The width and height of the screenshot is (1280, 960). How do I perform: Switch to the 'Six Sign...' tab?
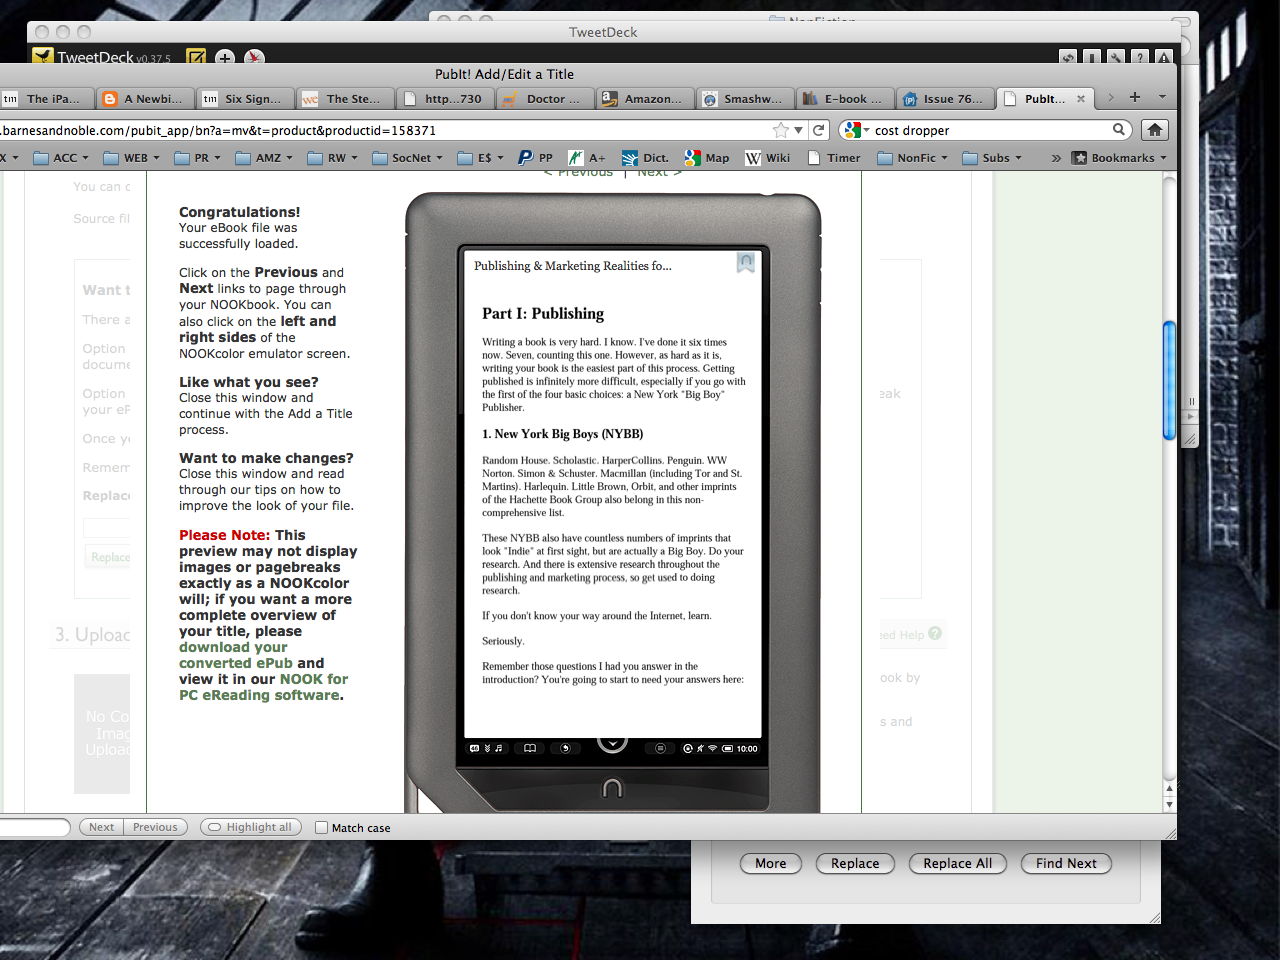click(244, 99)
